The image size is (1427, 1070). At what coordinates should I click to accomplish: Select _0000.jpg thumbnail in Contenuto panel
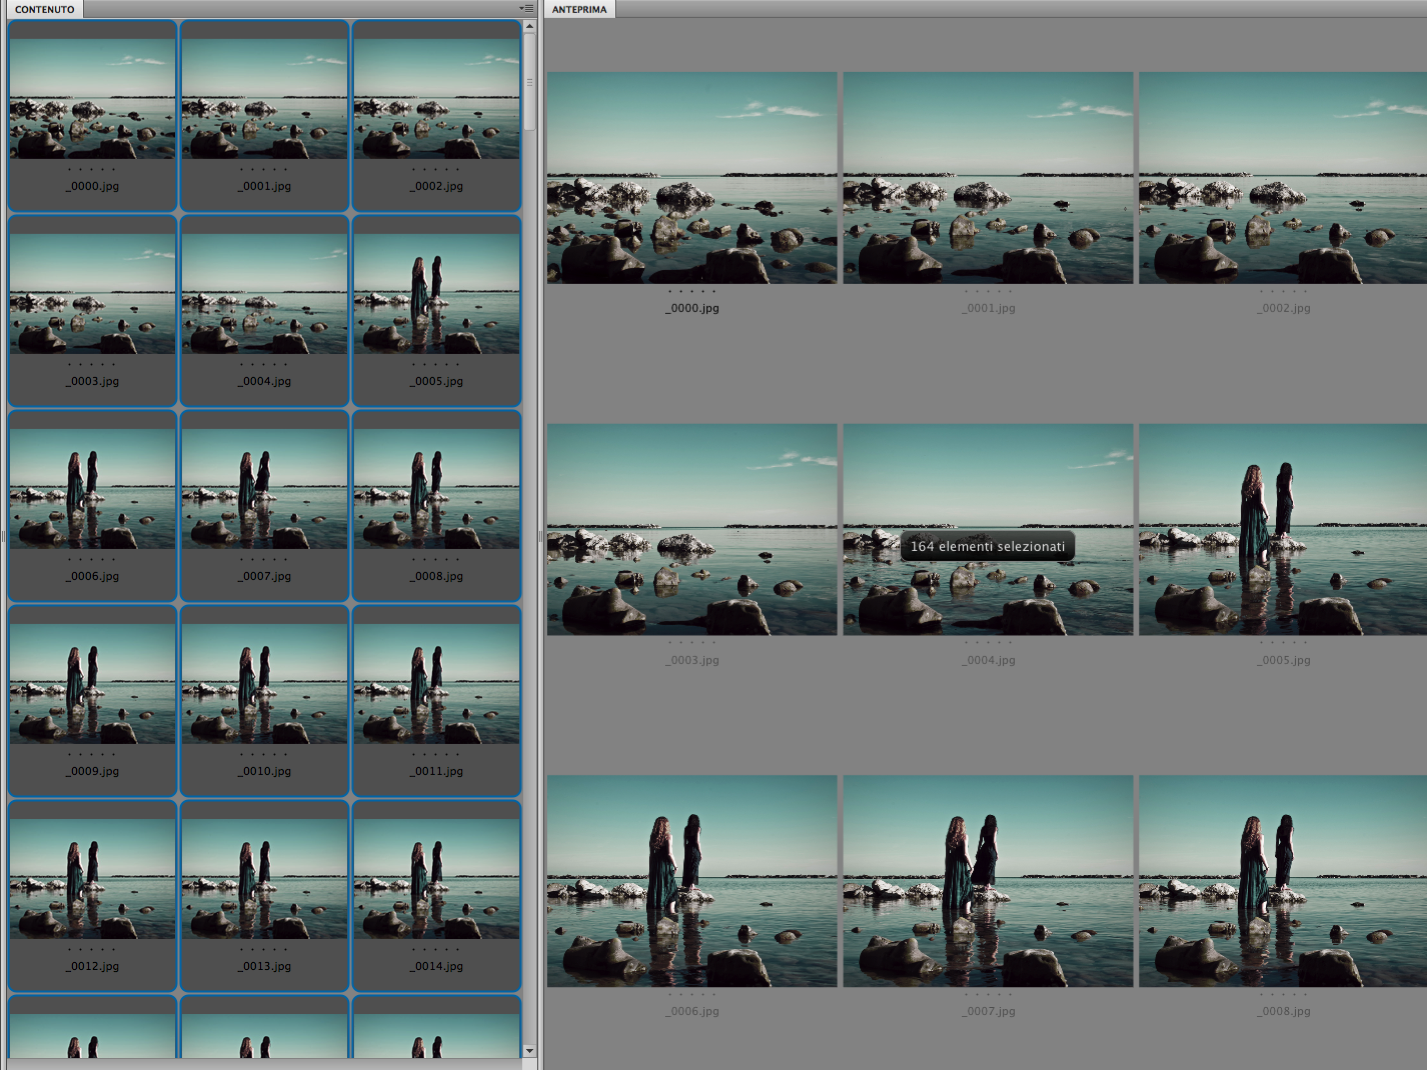[x=92, y=99]
